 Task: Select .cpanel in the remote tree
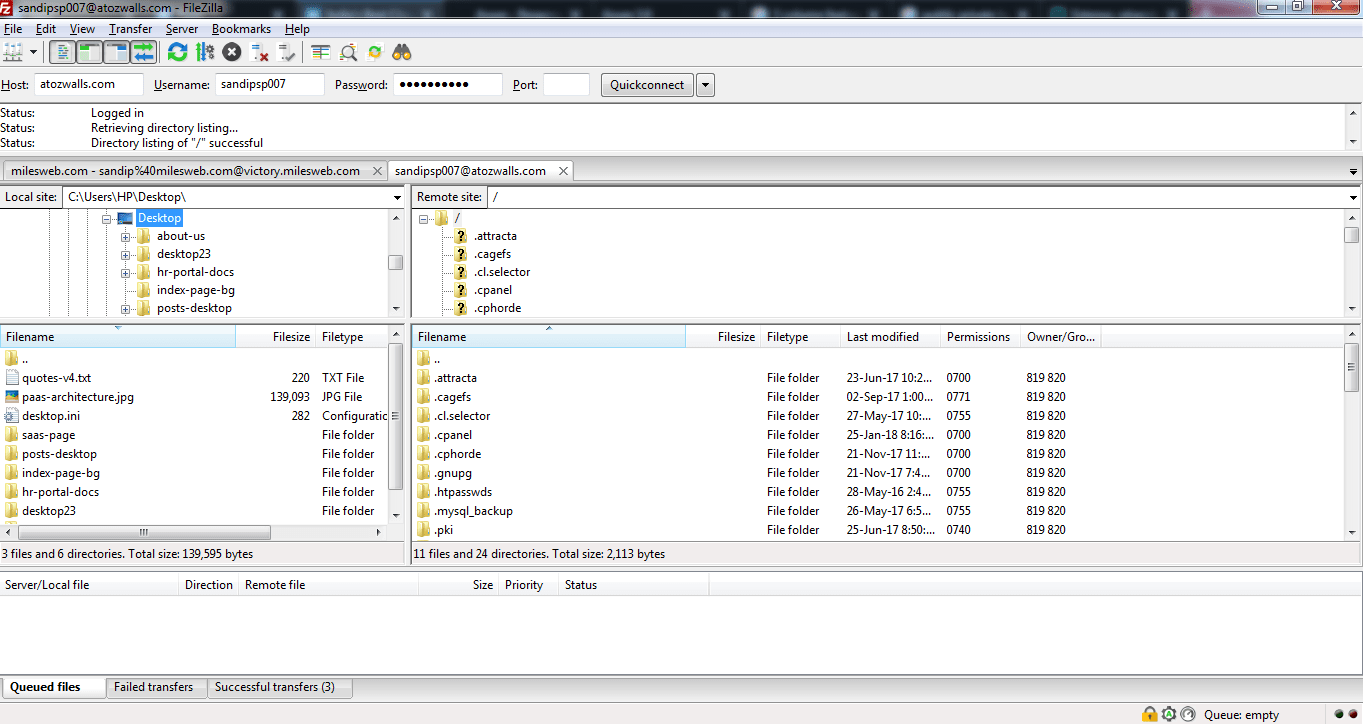493,290
